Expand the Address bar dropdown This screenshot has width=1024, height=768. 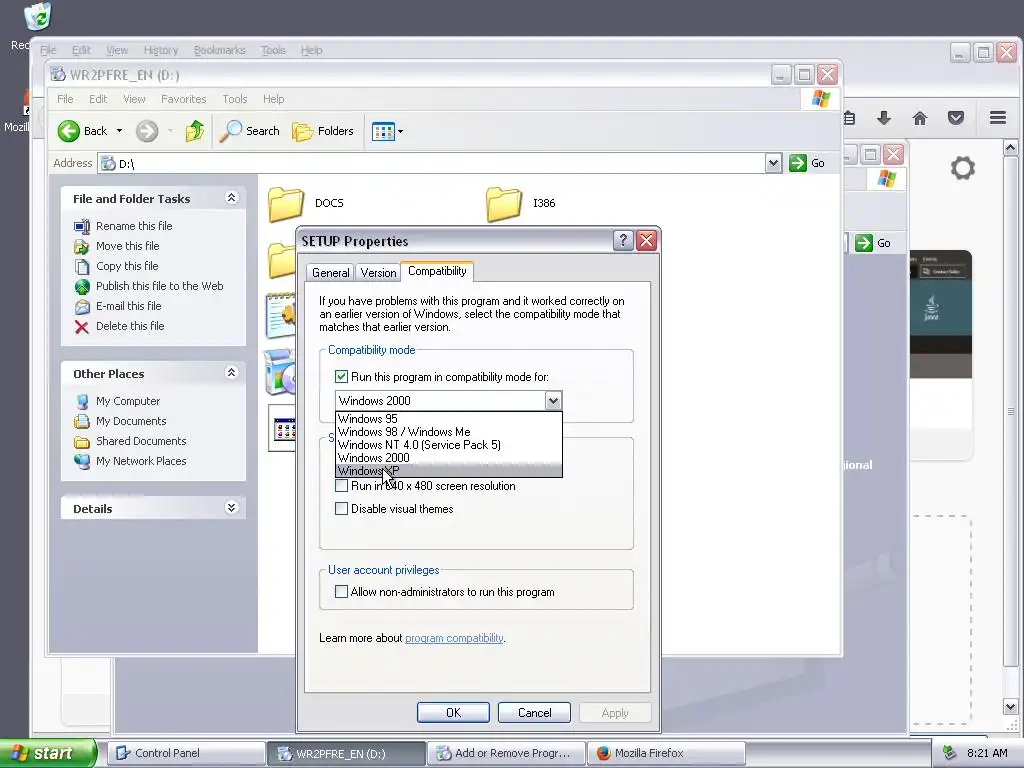pos(773,163)
